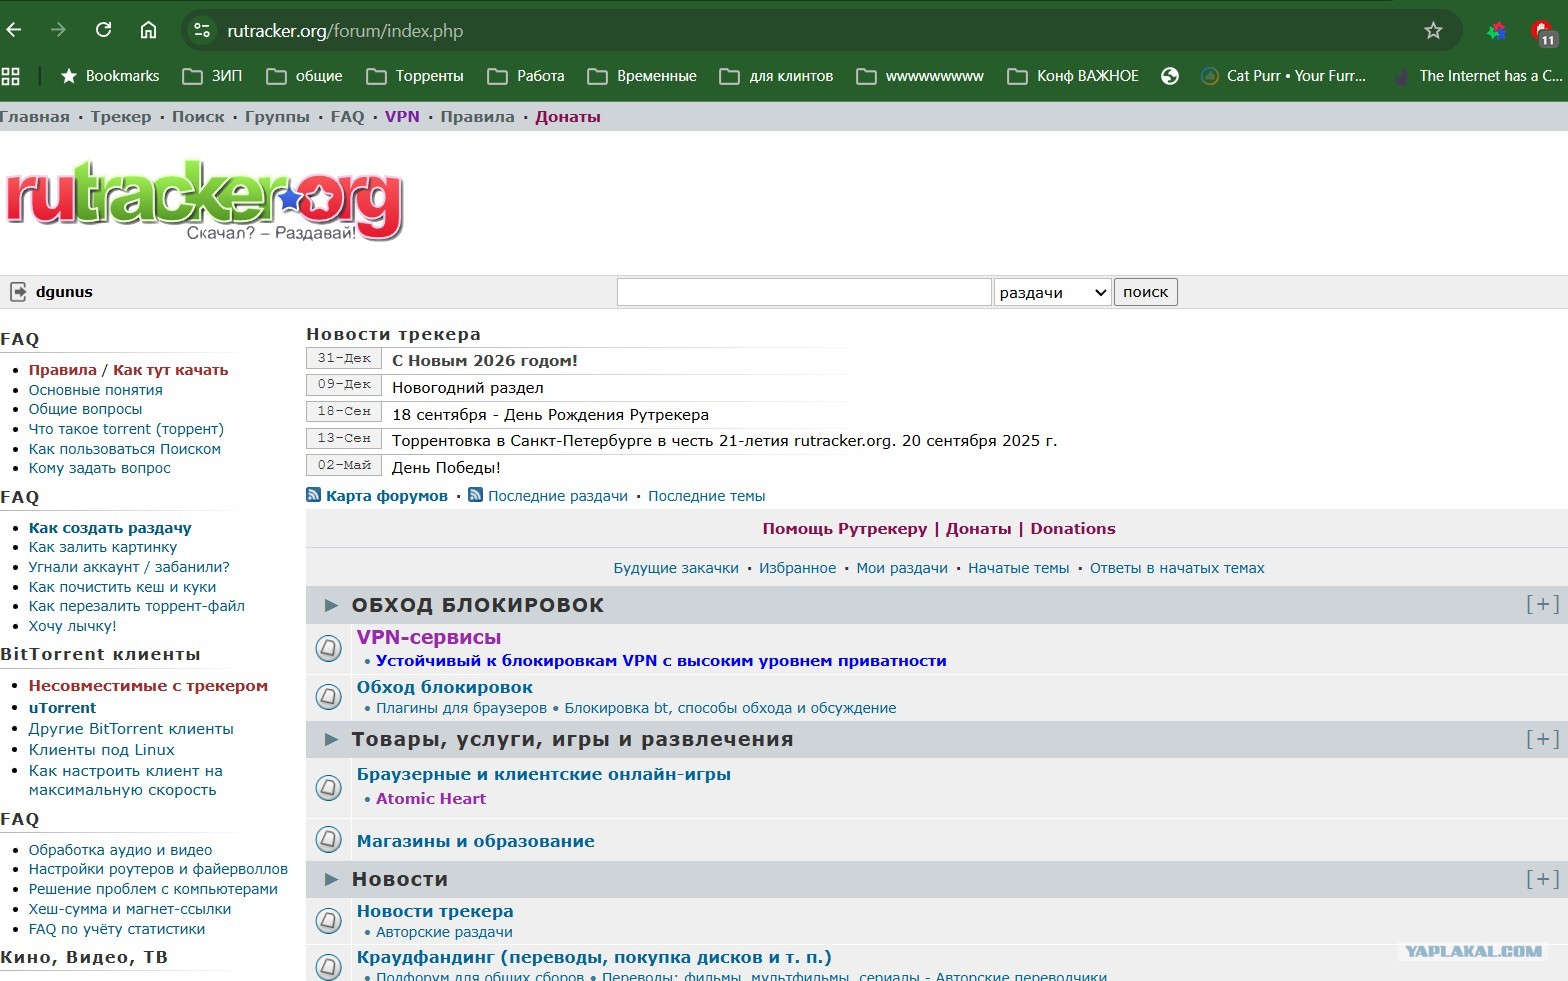Open the Работа bookmark folder
The height and width of the screenshot is (981, 1568).
[x=526, y=76]
